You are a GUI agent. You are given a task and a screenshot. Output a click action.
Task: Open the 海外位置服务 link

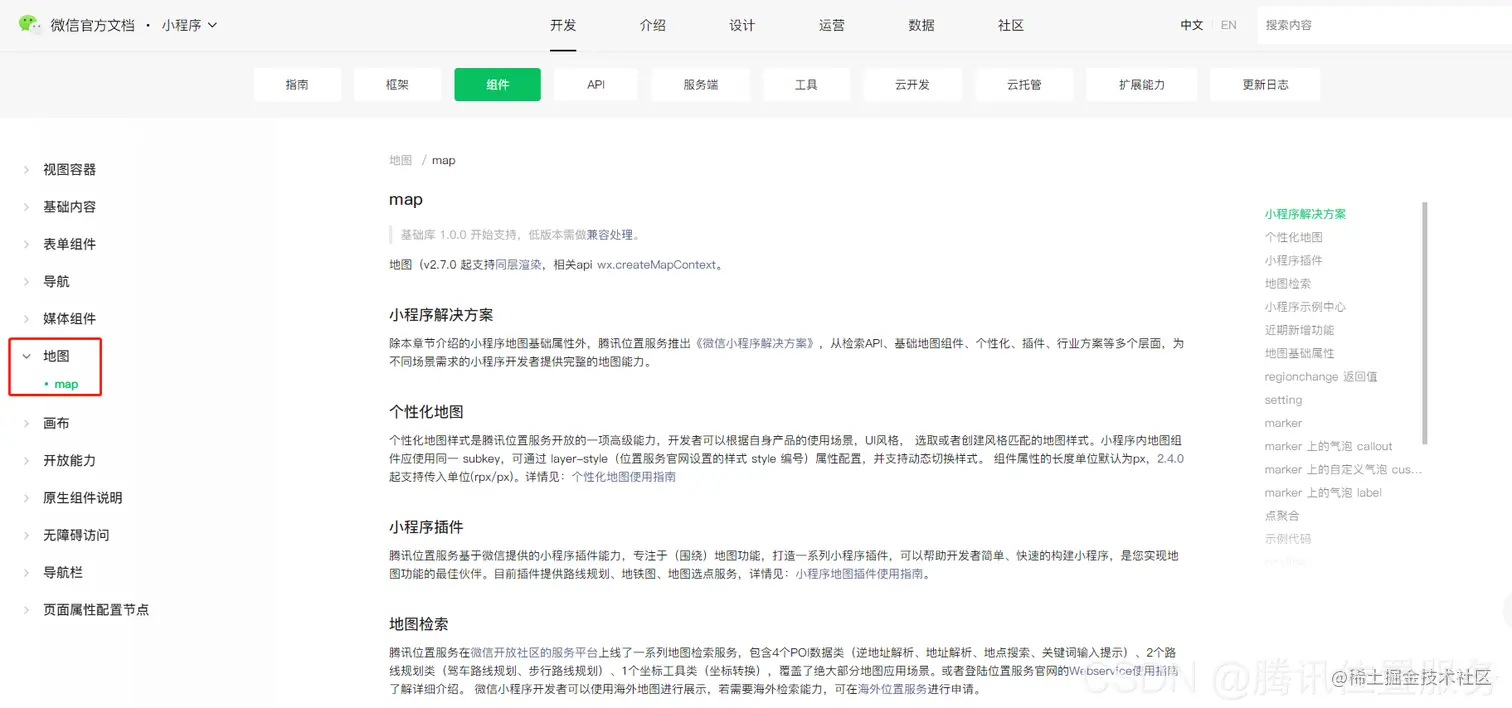[x=892, y=690]
